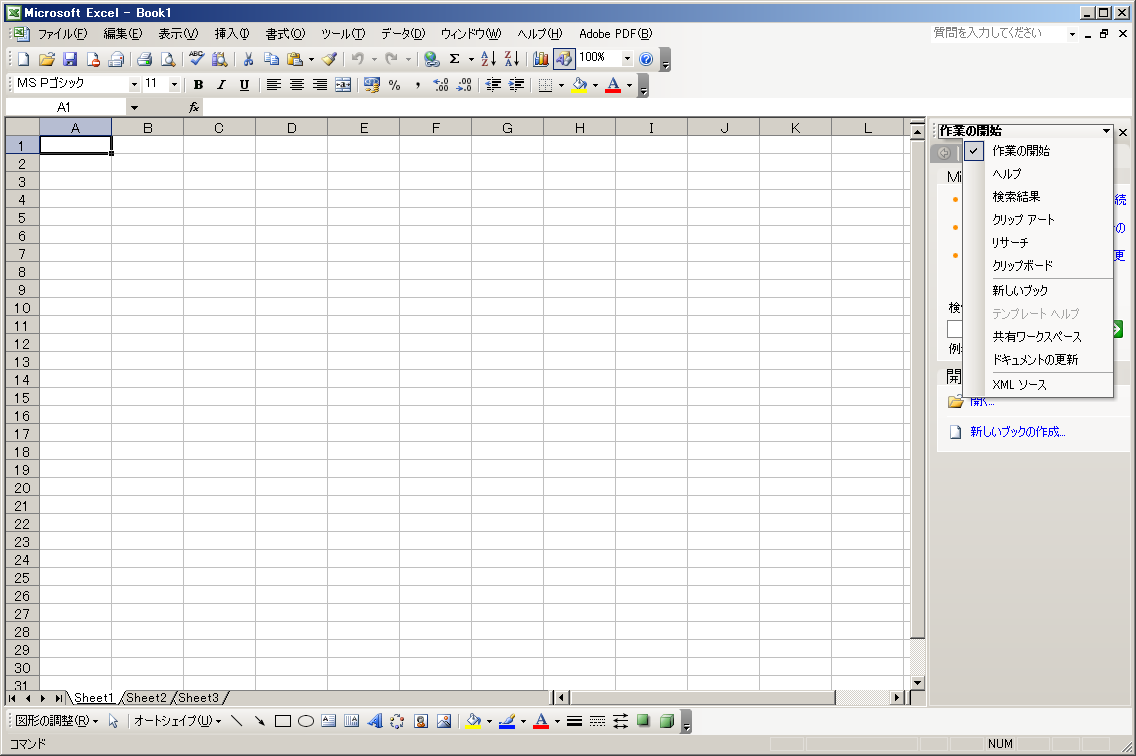Apply the yellow fill color in the formatting toolbar

pos(580,85)
